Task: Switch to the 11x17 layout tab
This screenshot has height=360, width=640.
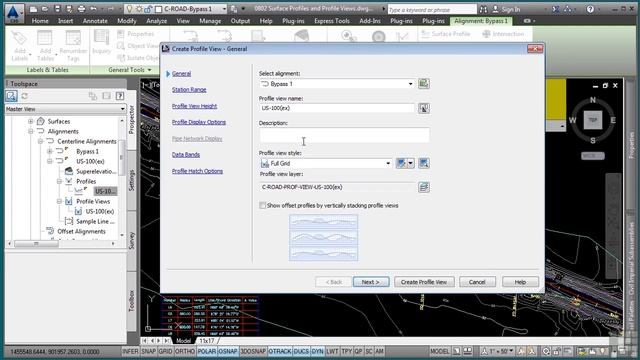Action: pos(207,340)
